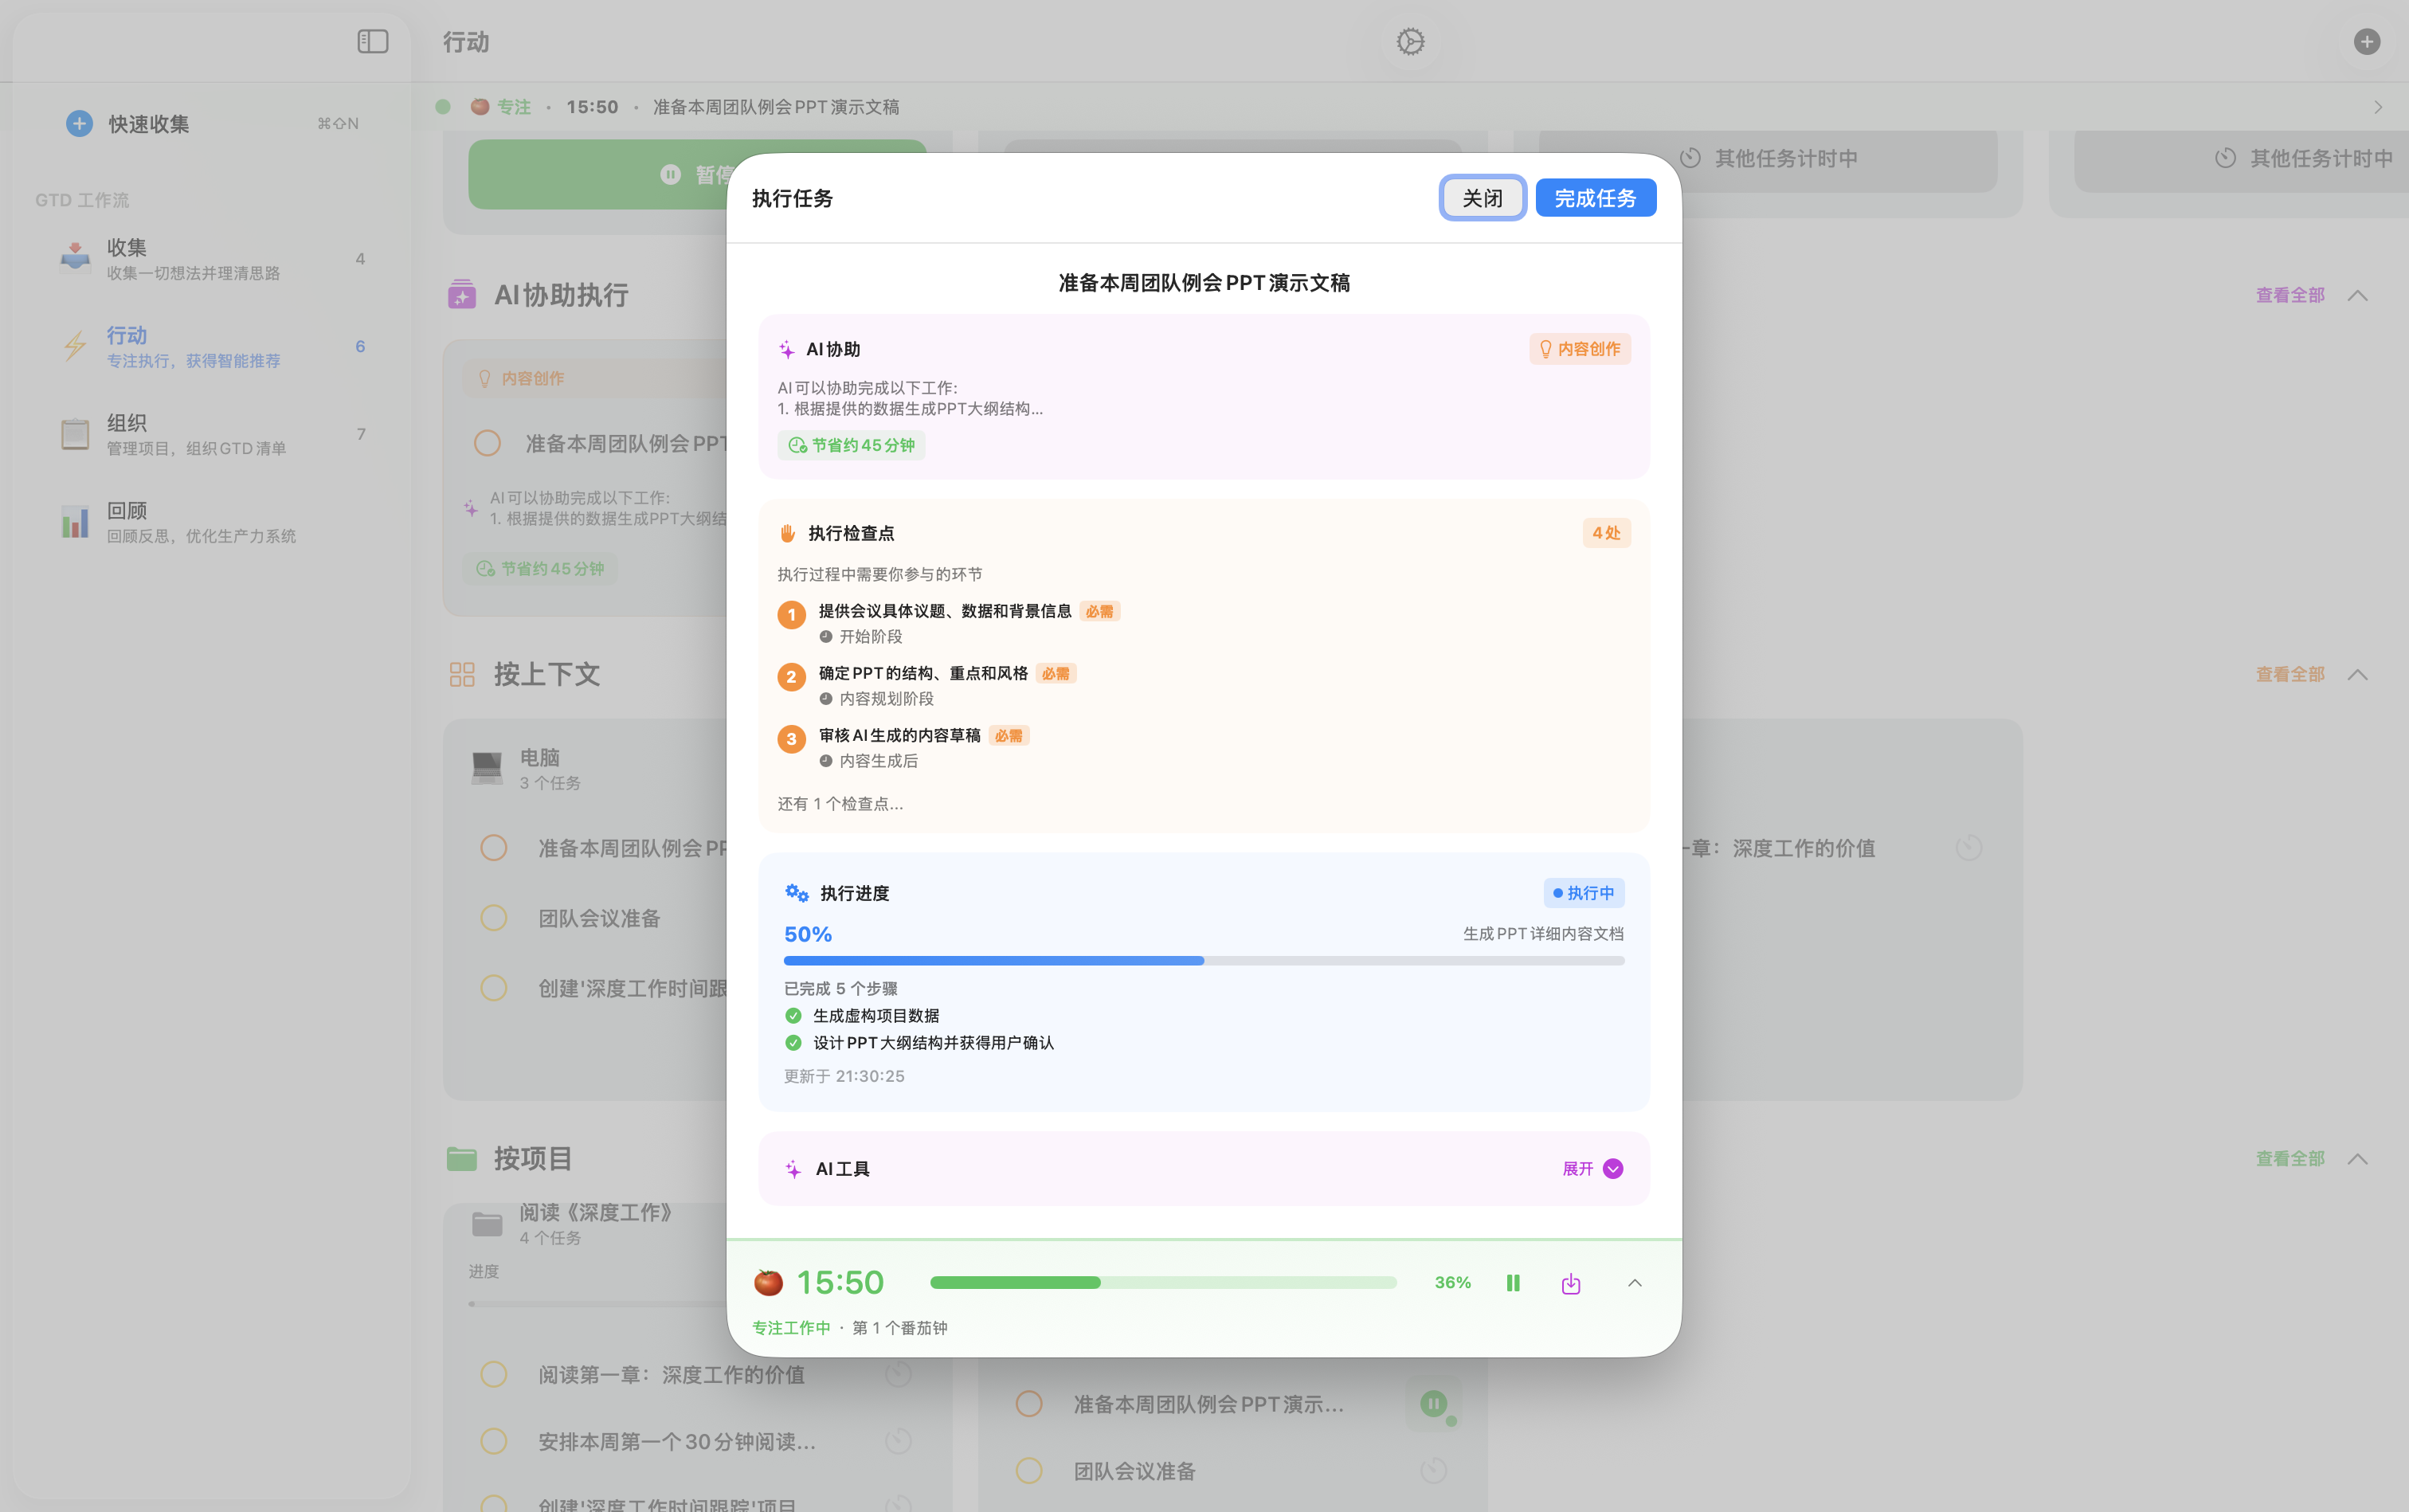Image resolution: width=2409 pixels, height=1512 pixels.
Task: Click the save icon in the timer bar
Action: 1569,1282
